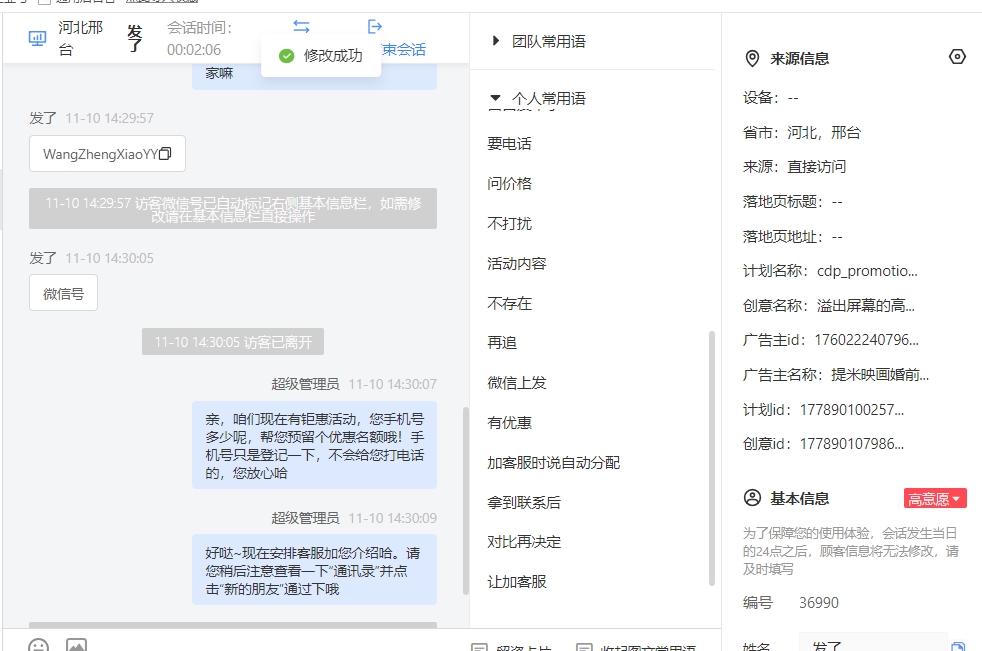Click the 微信号 visitor message bubble

click(x=63, y=293)
